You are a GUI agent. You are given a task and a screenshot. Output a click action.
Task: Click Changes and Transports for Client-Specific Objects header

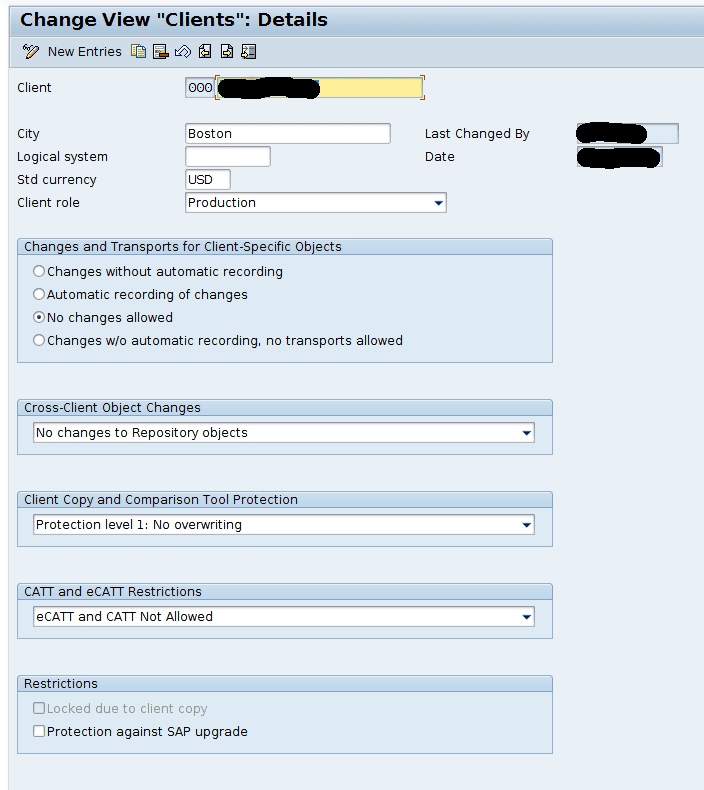pyautogui.click(x=285, y=247)
